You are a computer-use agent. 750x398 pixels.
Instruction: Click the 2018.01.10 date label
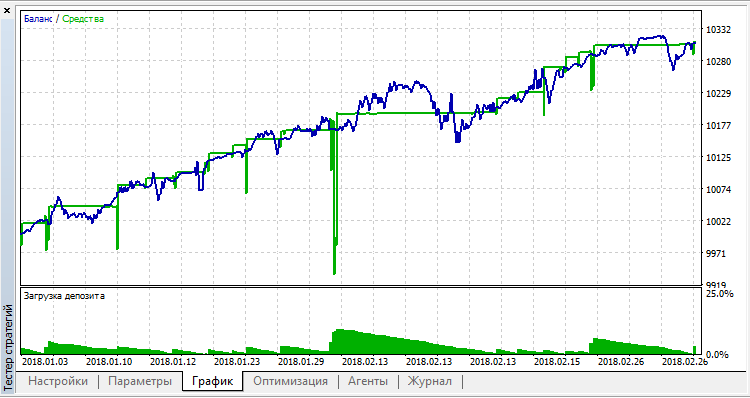pyautogui.click(x=110, y=362)
